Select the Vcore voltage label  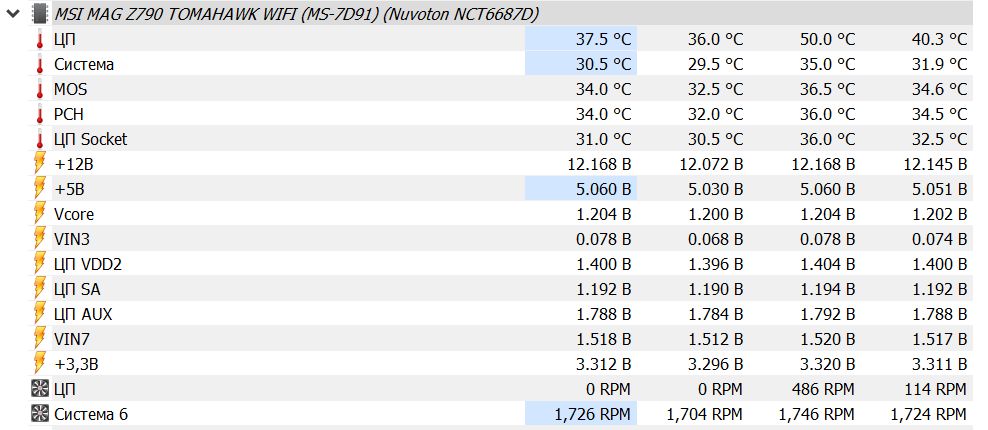pyautogui.click(x=74, y=214)
